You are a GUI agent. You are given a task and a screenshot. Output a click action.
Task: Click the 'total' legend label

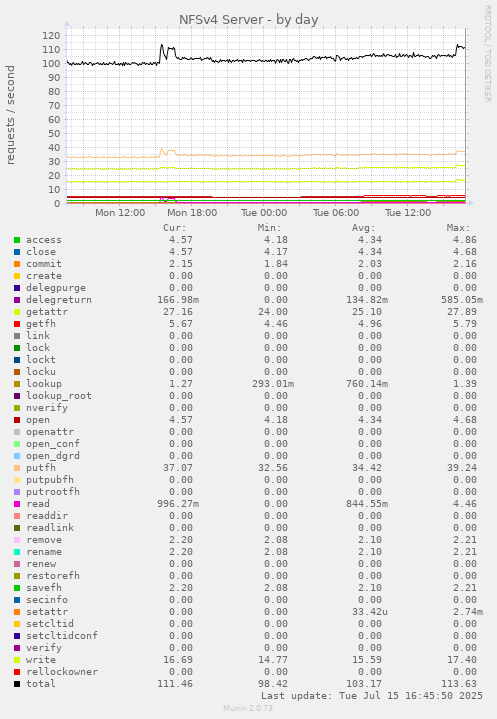[41, 684]
